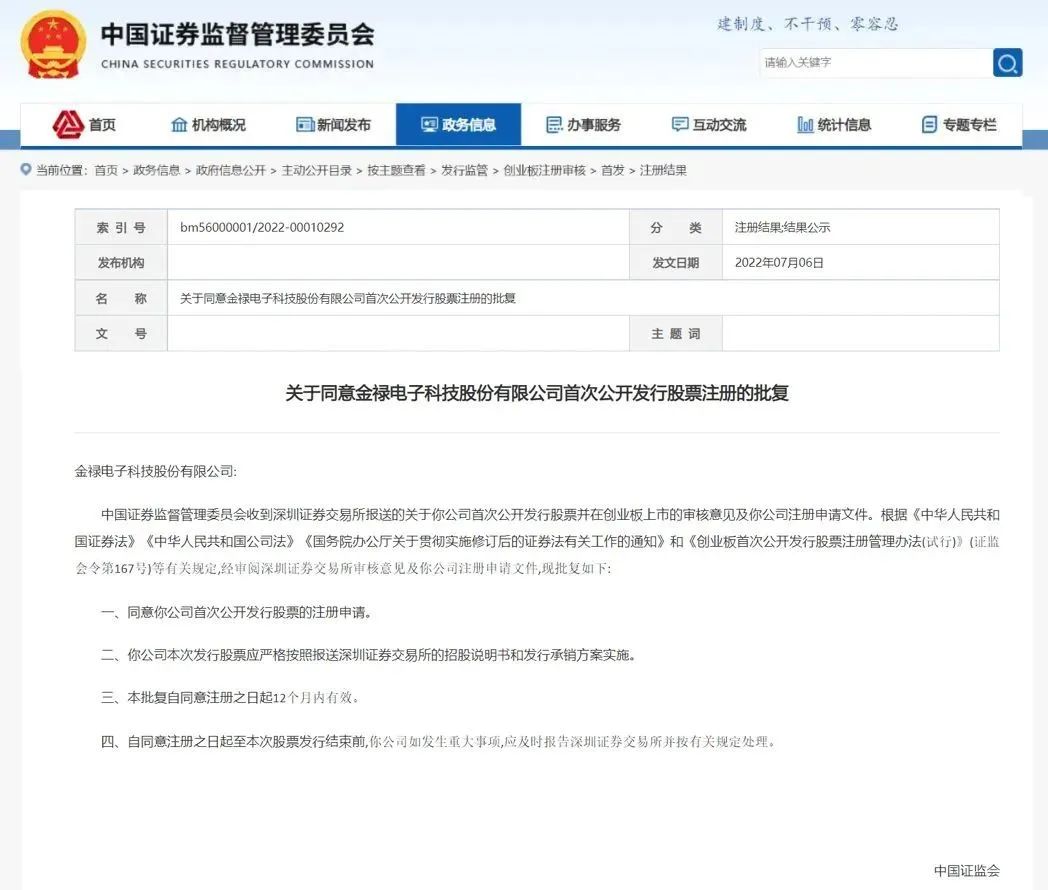Click the magnifier search button
Viewport: 1048px width, 890px height.
(x=1007, y=63)
